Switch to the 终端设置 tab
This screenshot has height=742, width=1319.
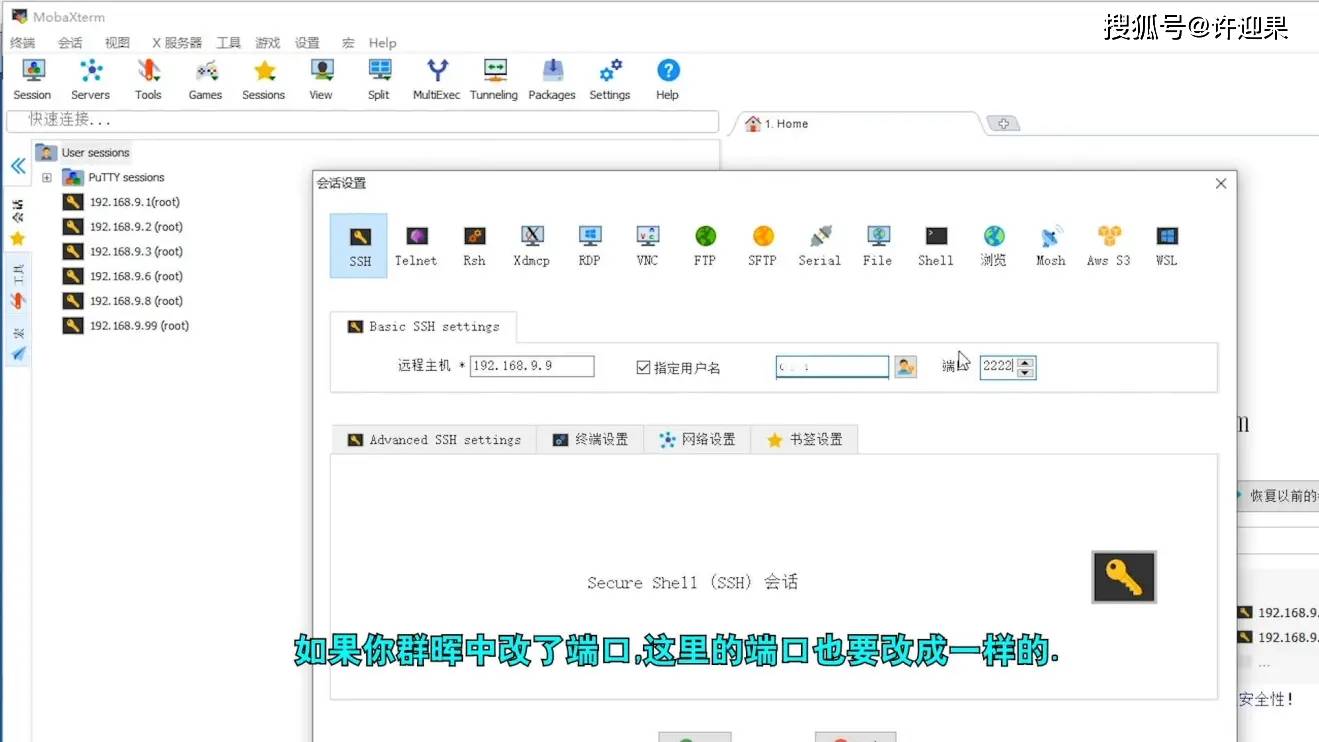point(590,440)
